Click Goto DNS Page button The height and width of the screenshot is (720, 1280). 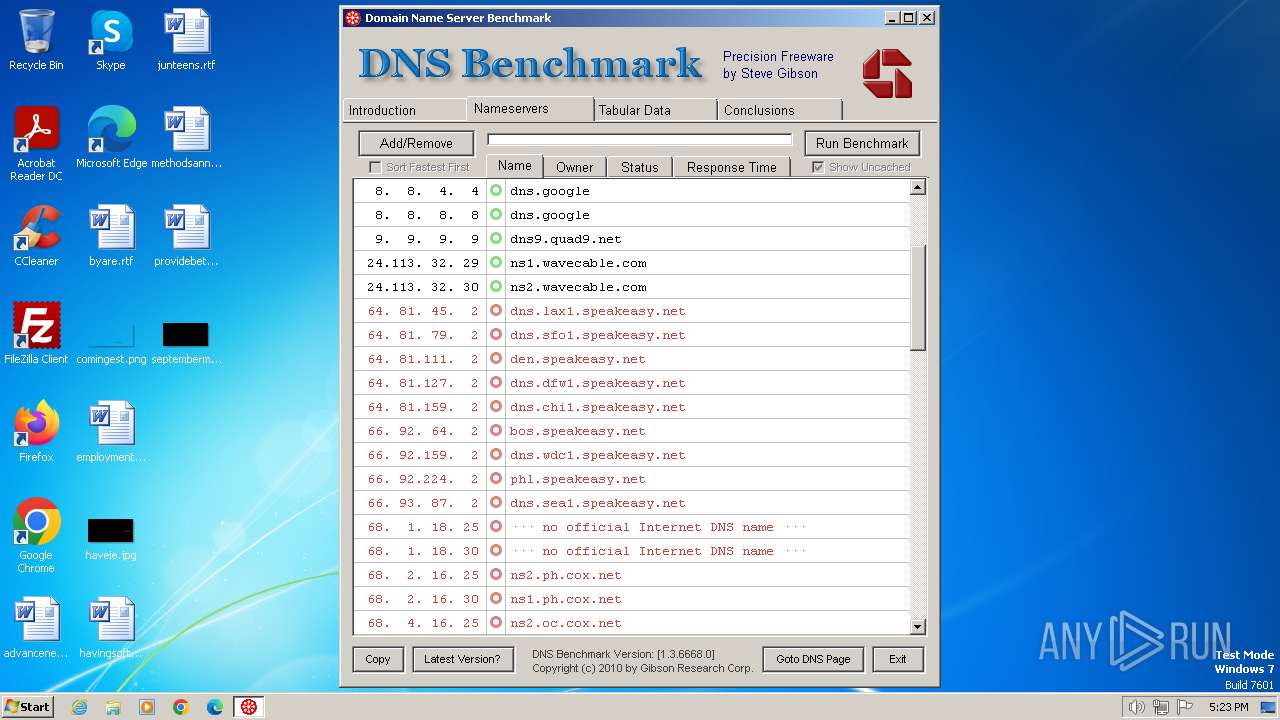pos(813,659)
